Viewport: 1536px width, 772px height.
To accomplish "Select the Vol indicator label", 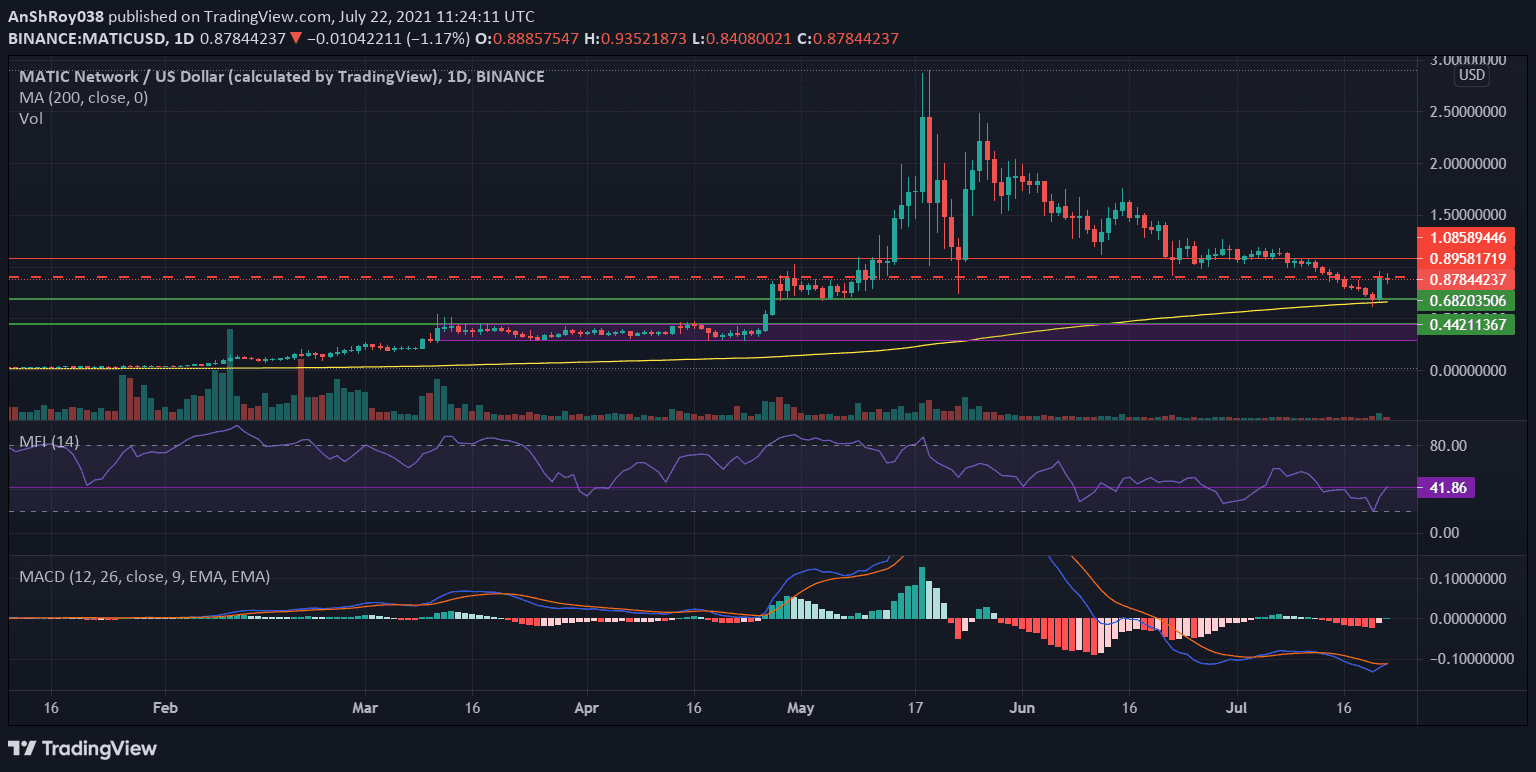I will pos(31,118).
